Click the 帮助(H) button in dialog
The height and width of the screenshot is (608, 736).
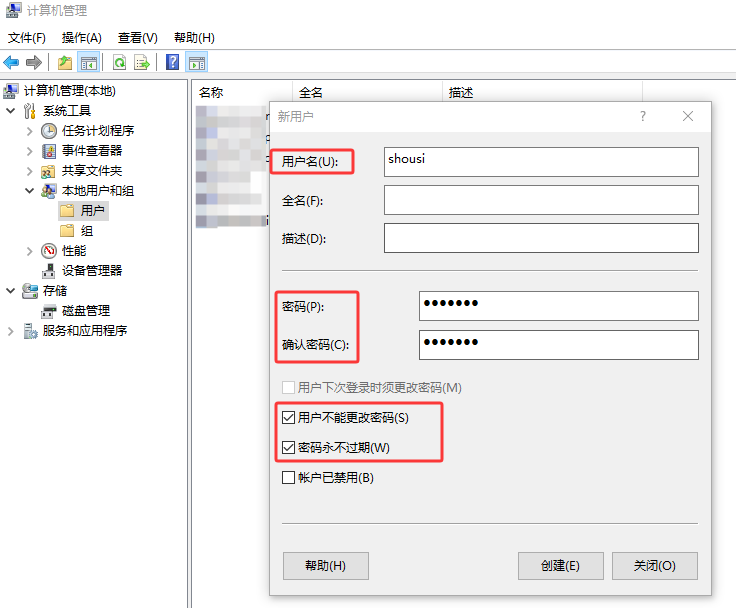(325, 566)
